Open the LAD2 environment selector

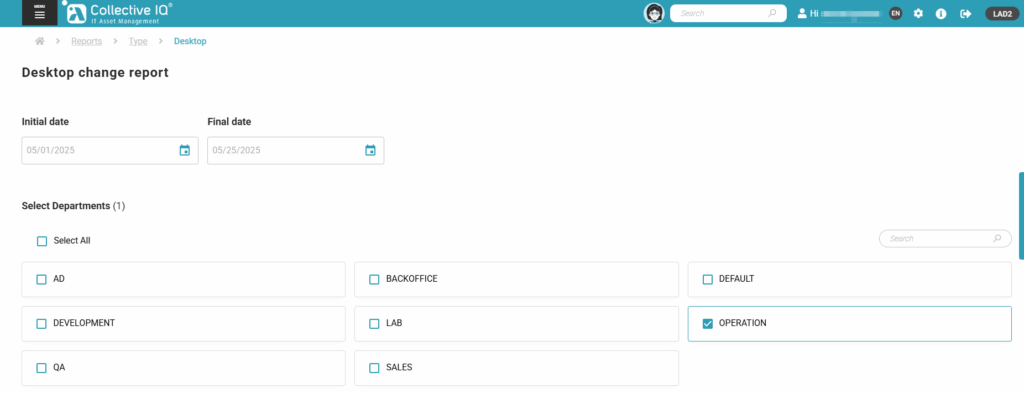coord(1002,14)
